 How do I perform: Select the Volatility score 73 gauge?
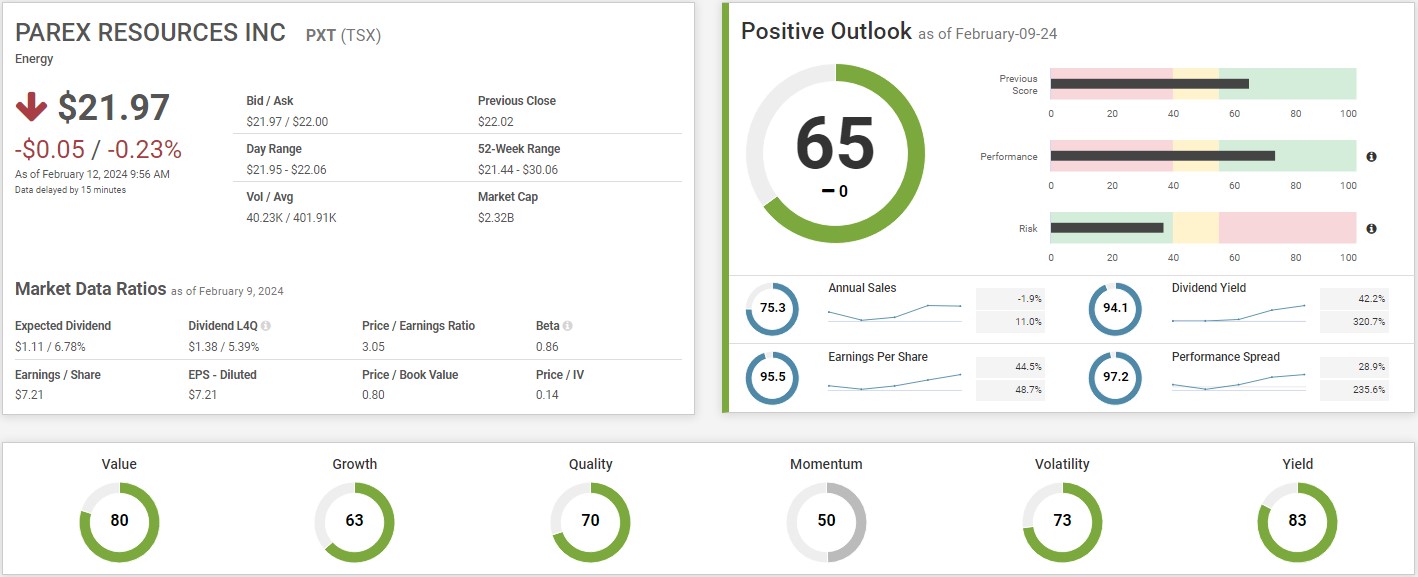click(x=1062, y=521)
